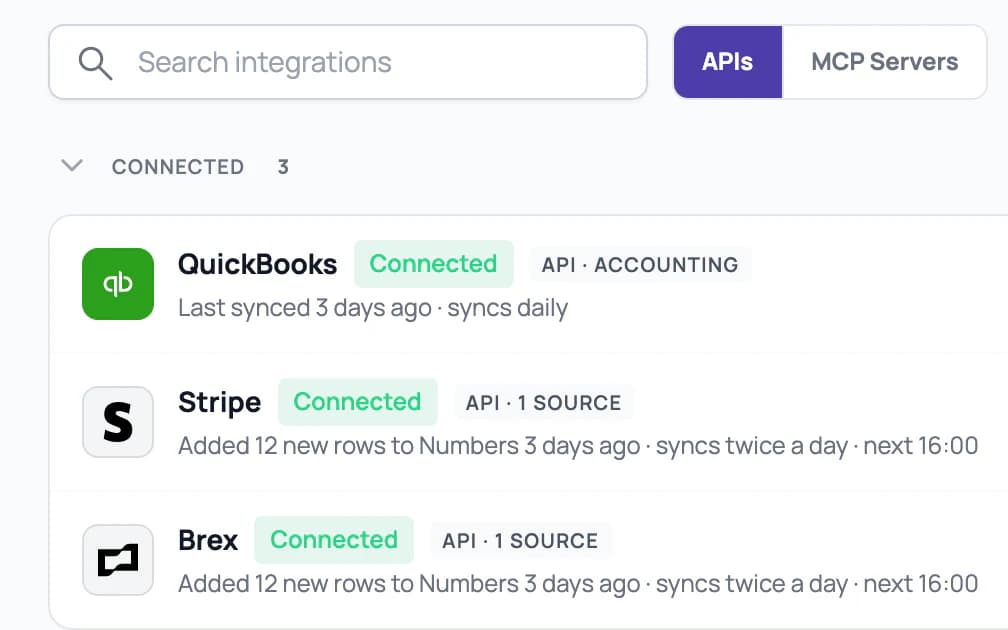Select the Stripe integration name
The width and height of the screenshot is (1008, 630).
pyautogui.click(x=220, y=402)
